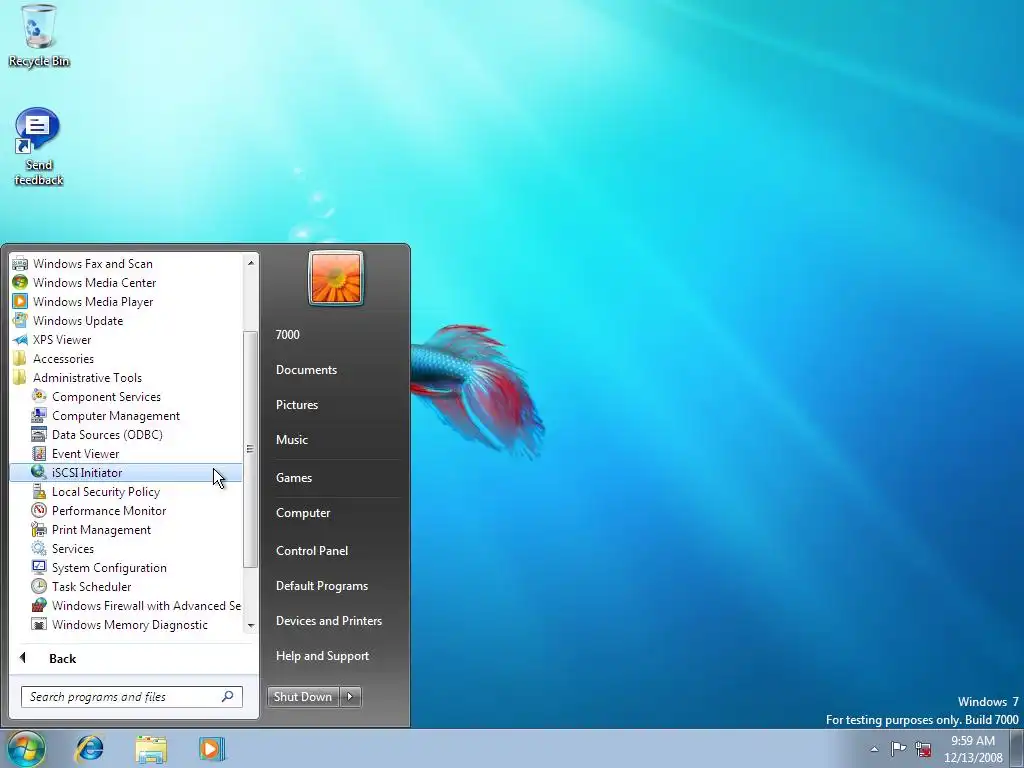Screen dimensions: 1024x768
Task: Click Data Sources (ODBC) icon
Action: pos(39,434)
